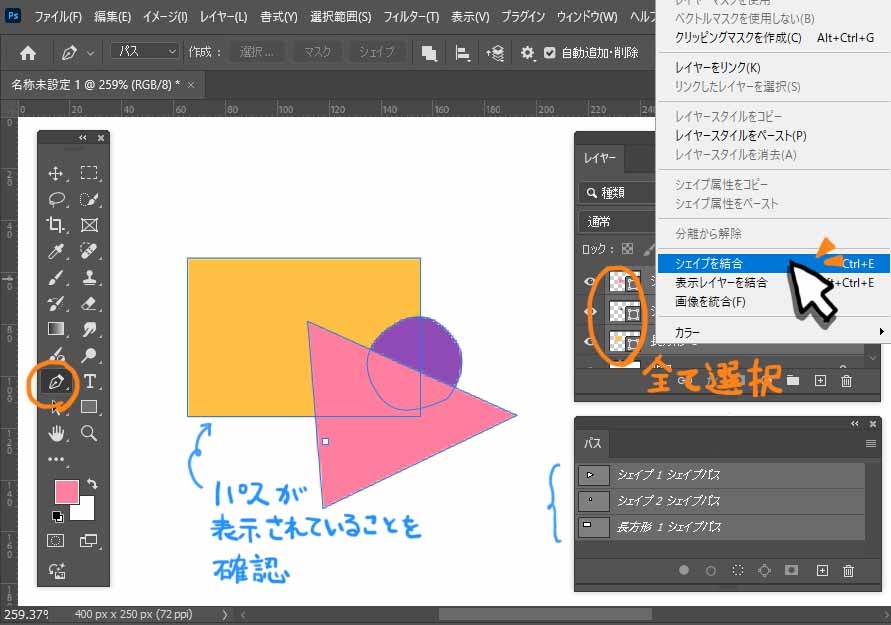This screenshot has height=625, width=891.
Task: Click the Eyedropper tool
Action: [56, 251]
